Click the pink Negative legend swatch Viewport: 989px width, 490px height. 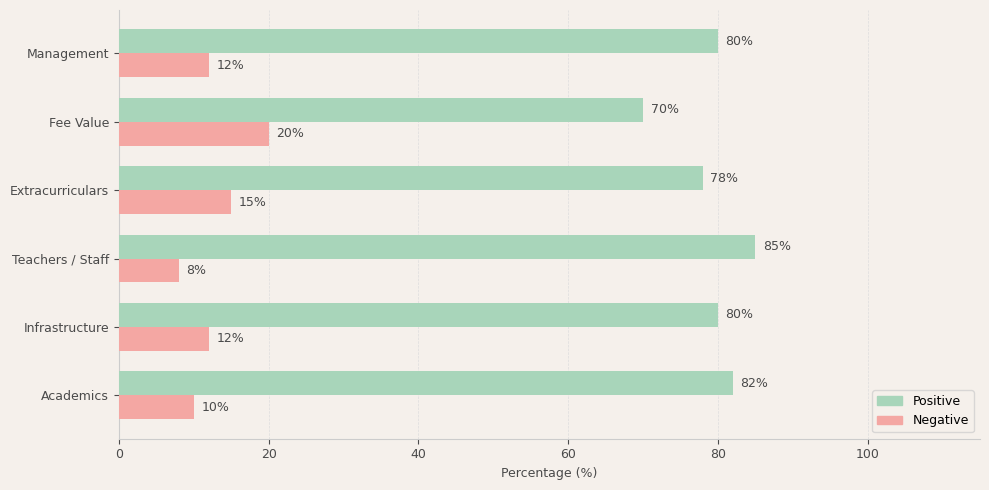point(889,421)
